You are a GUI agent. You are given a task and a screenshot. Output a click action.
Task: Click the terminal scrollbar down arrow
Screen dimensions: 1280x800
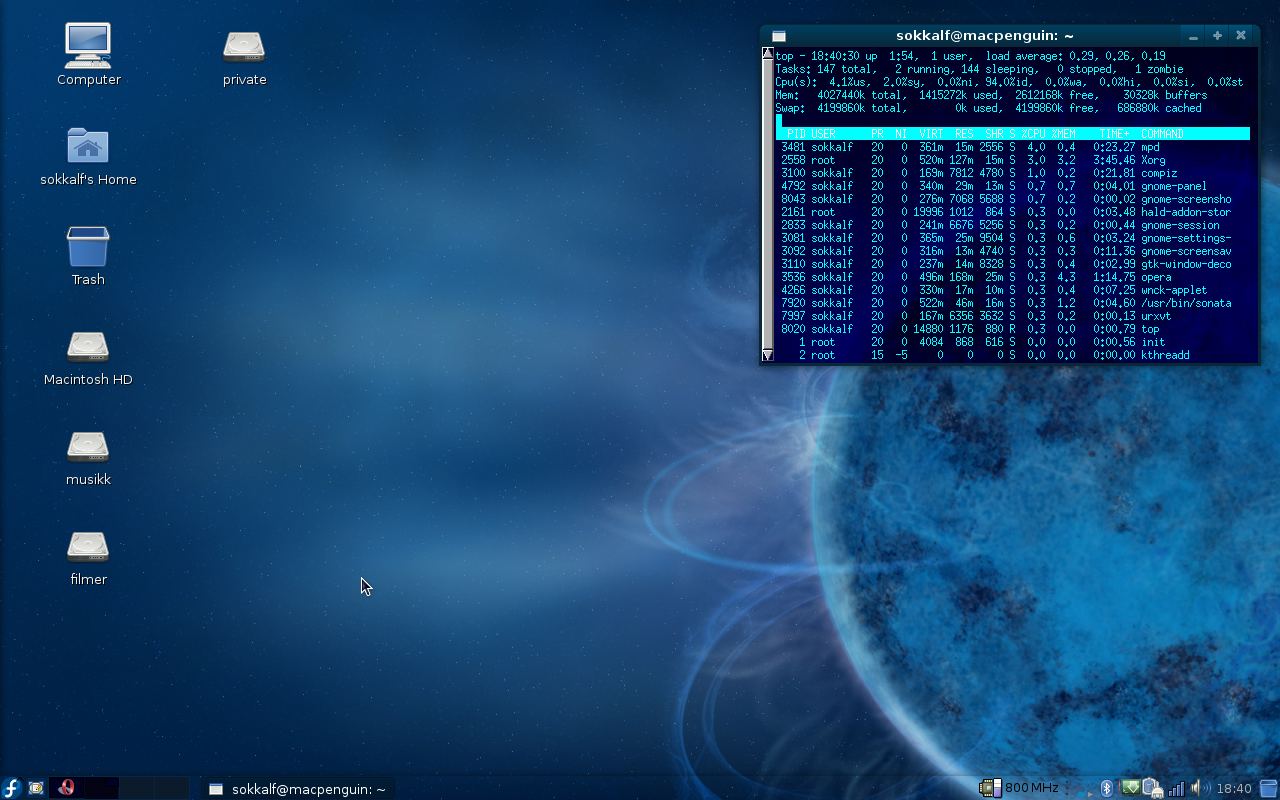pyautogui.click(x=768, y=355)
